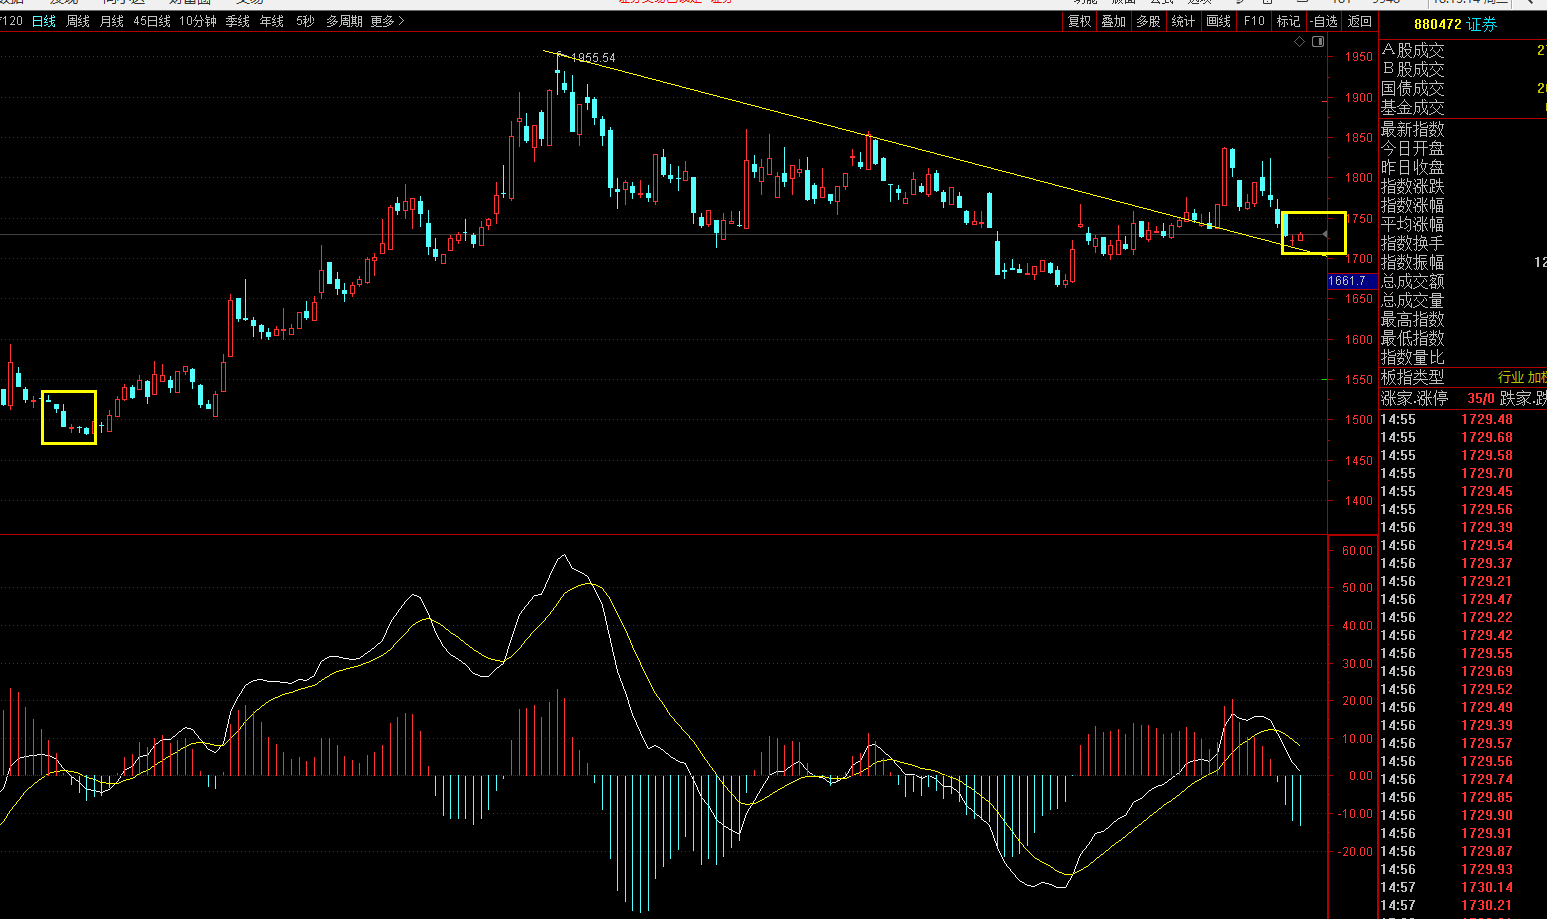Image resolution: width=1547 pixels, height=919 pixels.
Task: Click the diamond marker icon above the chart
Action: tap(1300, 42)
